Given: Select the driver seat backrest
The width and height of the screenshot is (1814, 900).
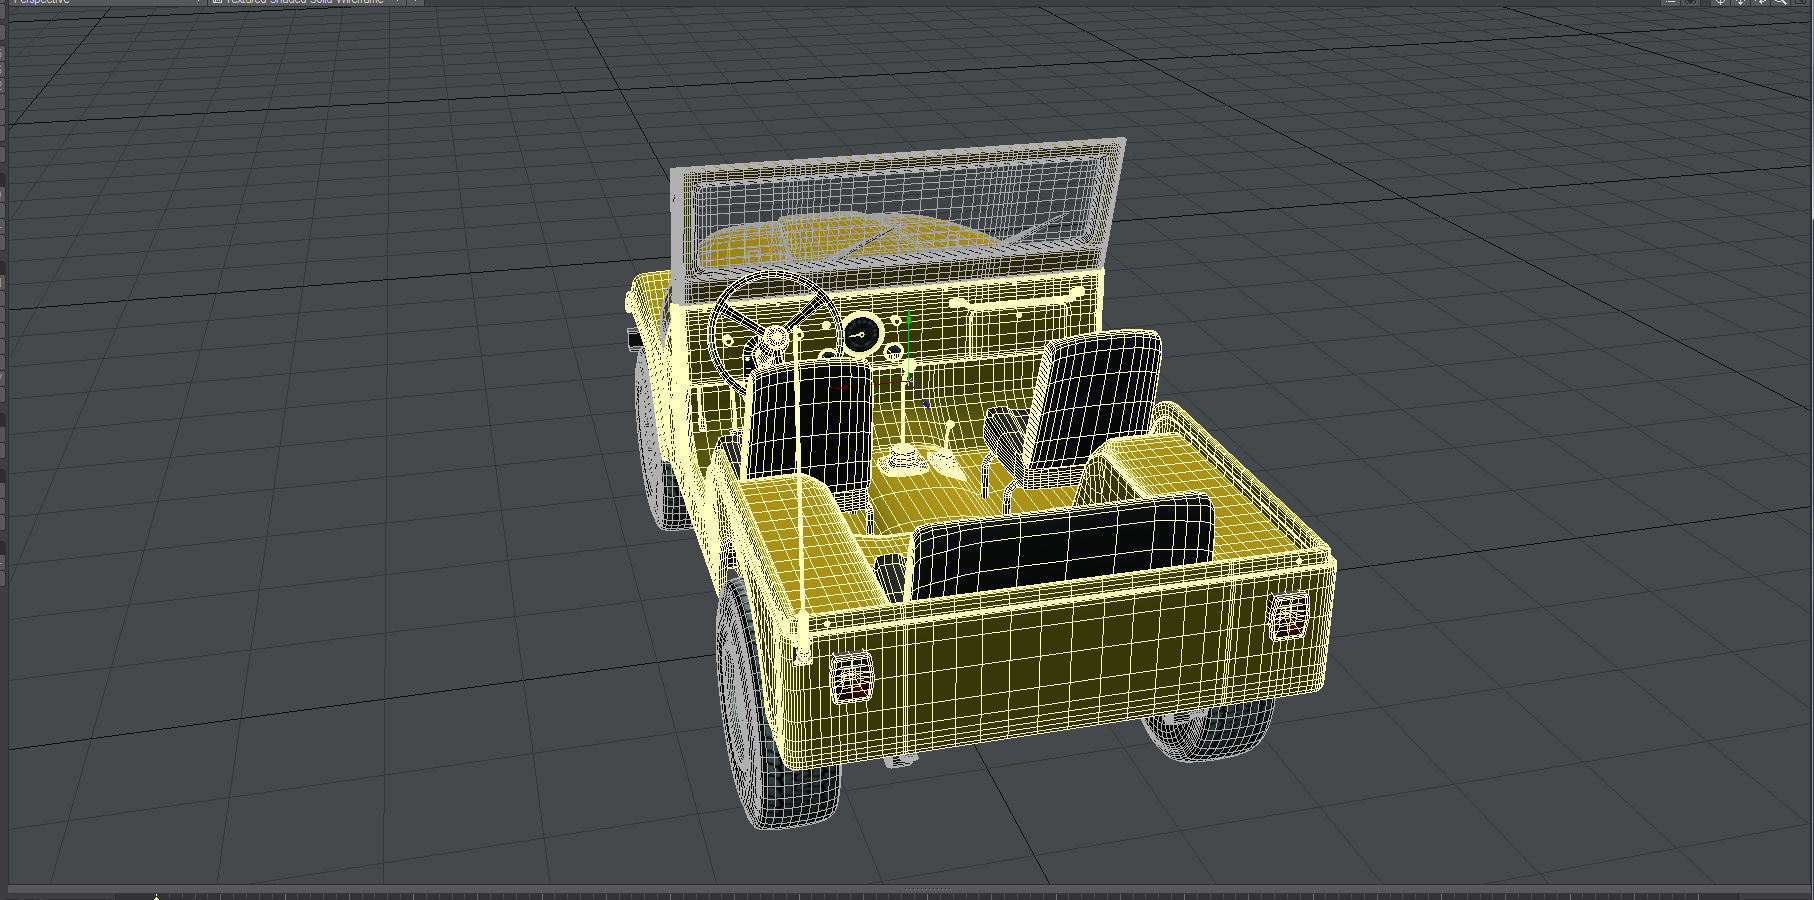Looking at the screenshot, I should (x=810, y=426).
